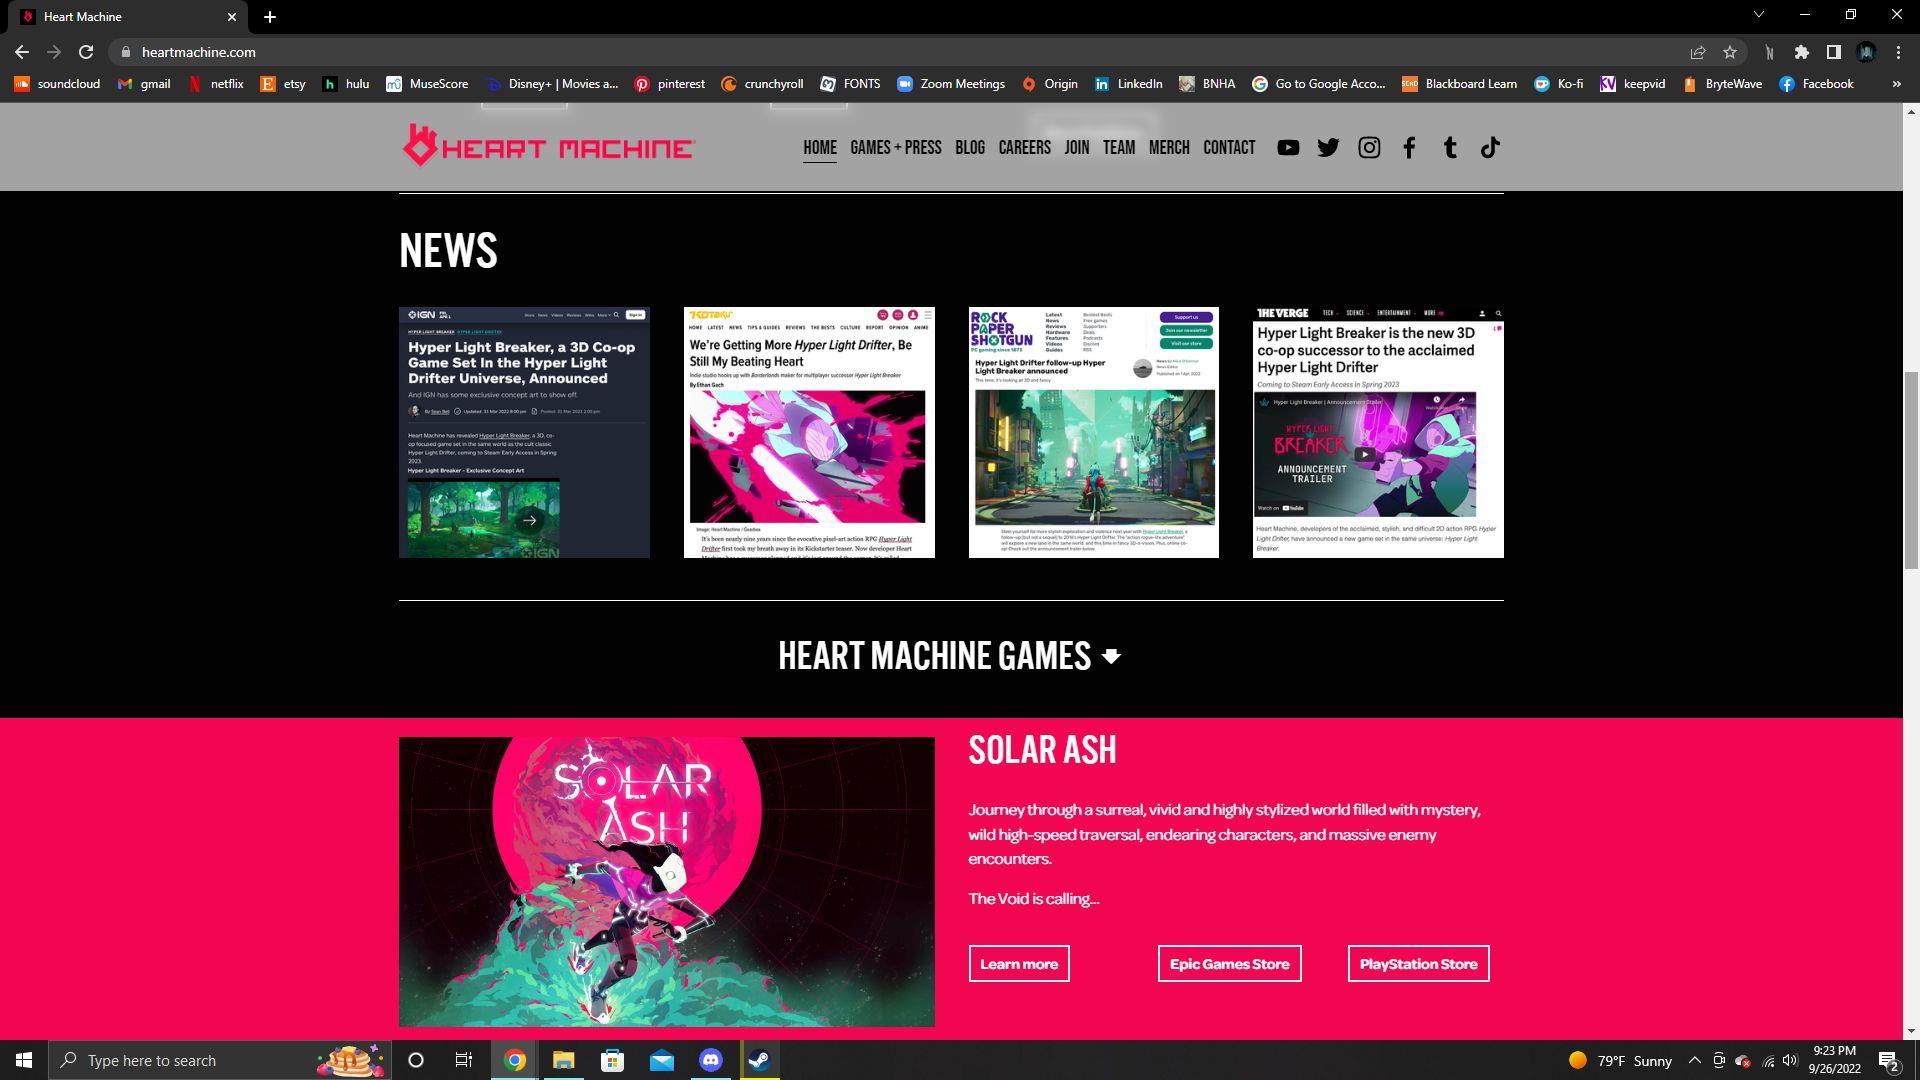1920x1080 pixels.
Task: Open the Kotaku news article thumbnail
Action: coord(808,432)
